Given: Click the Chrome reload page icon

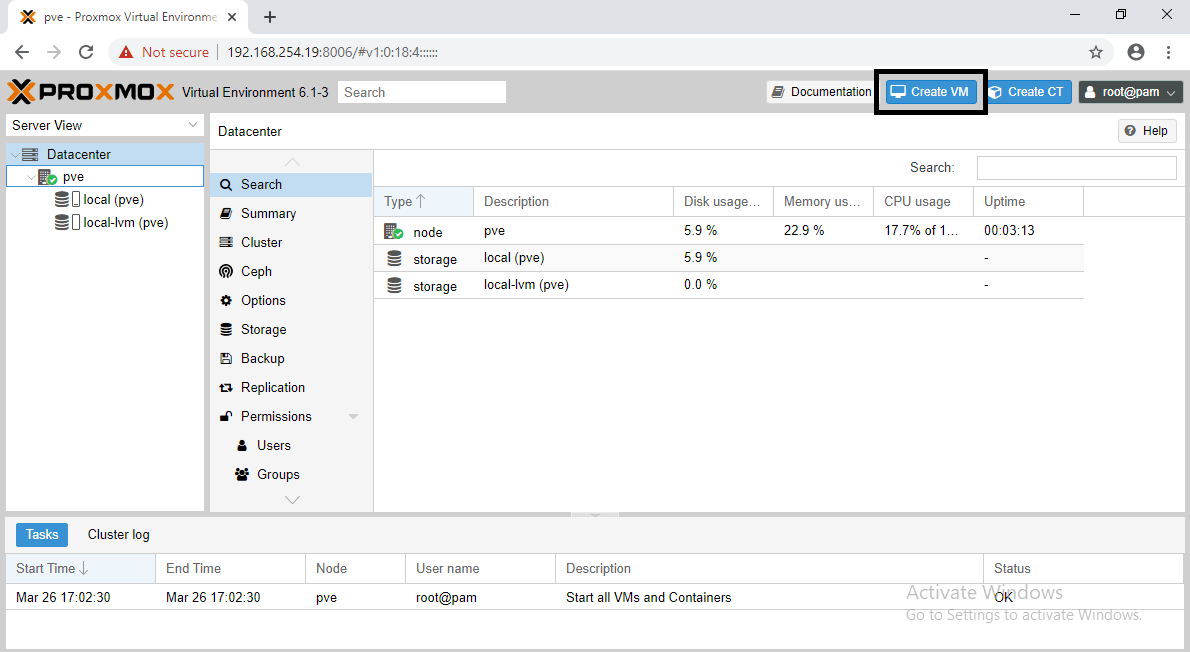Looking at the screenshot, I should (86, 52).
